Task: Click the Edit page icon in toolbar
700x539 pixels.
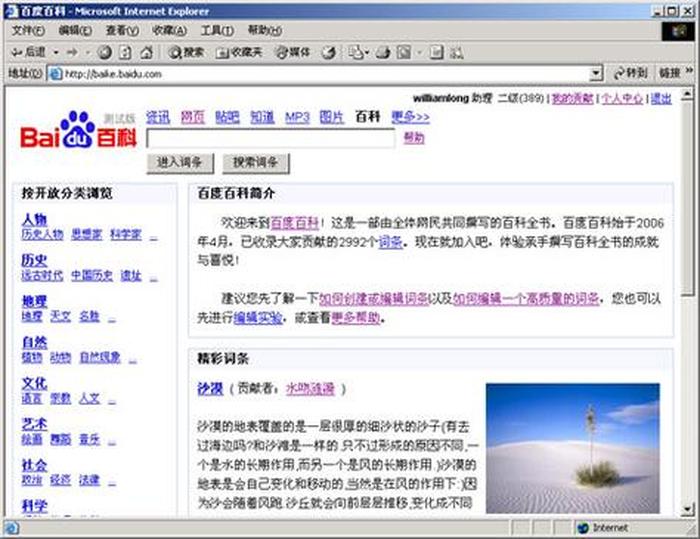Action: coord(404,53)
